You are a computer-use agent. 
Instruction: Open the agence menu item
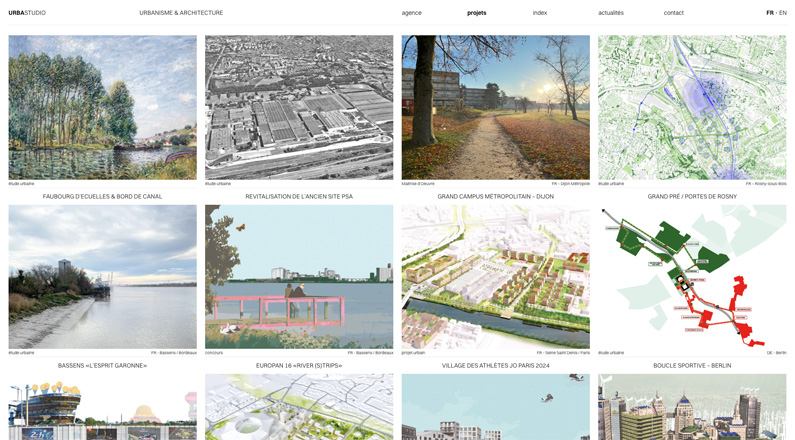click(x=411, y=13)
